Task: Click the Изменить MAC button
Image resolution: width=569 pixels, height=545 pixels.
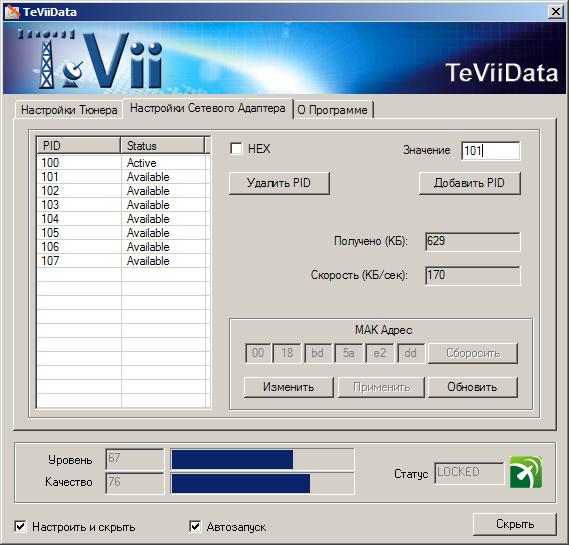Action: tap(288, 387)
